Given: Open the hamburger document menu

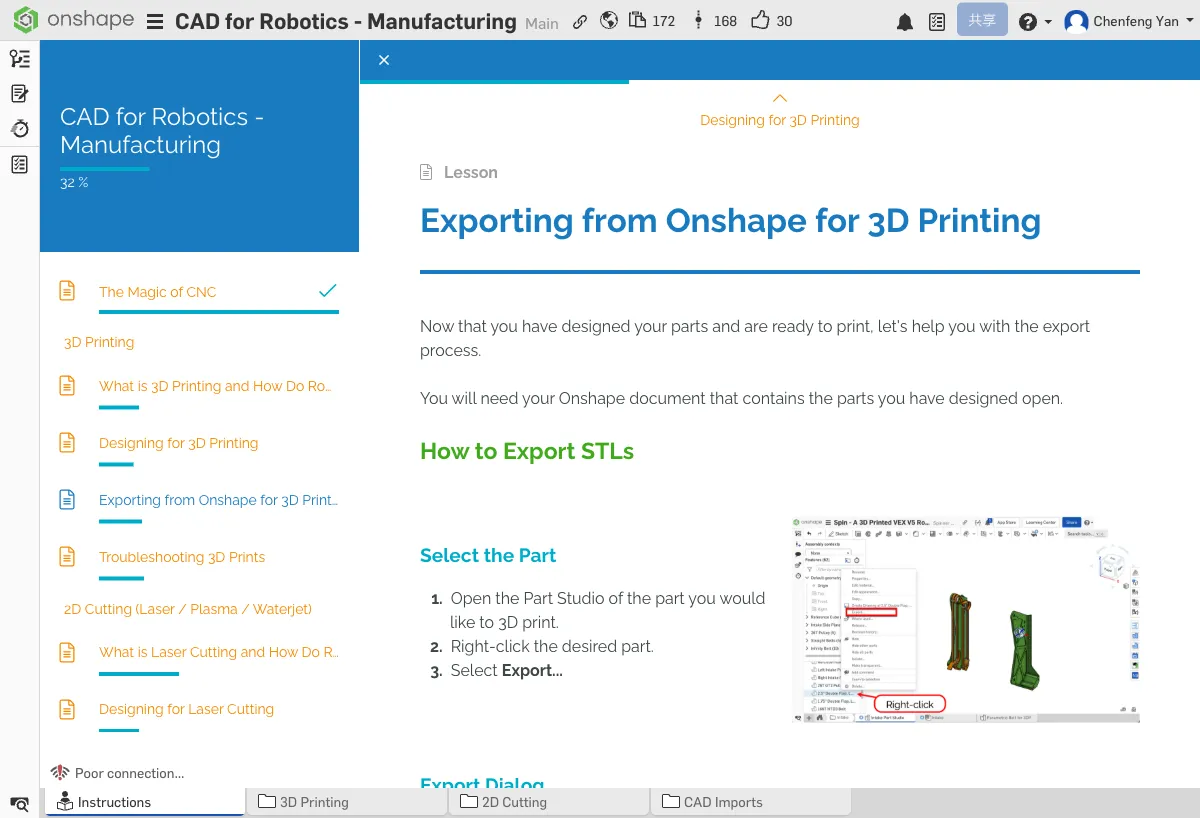Looking at the screenshot, I should point(155,22).
